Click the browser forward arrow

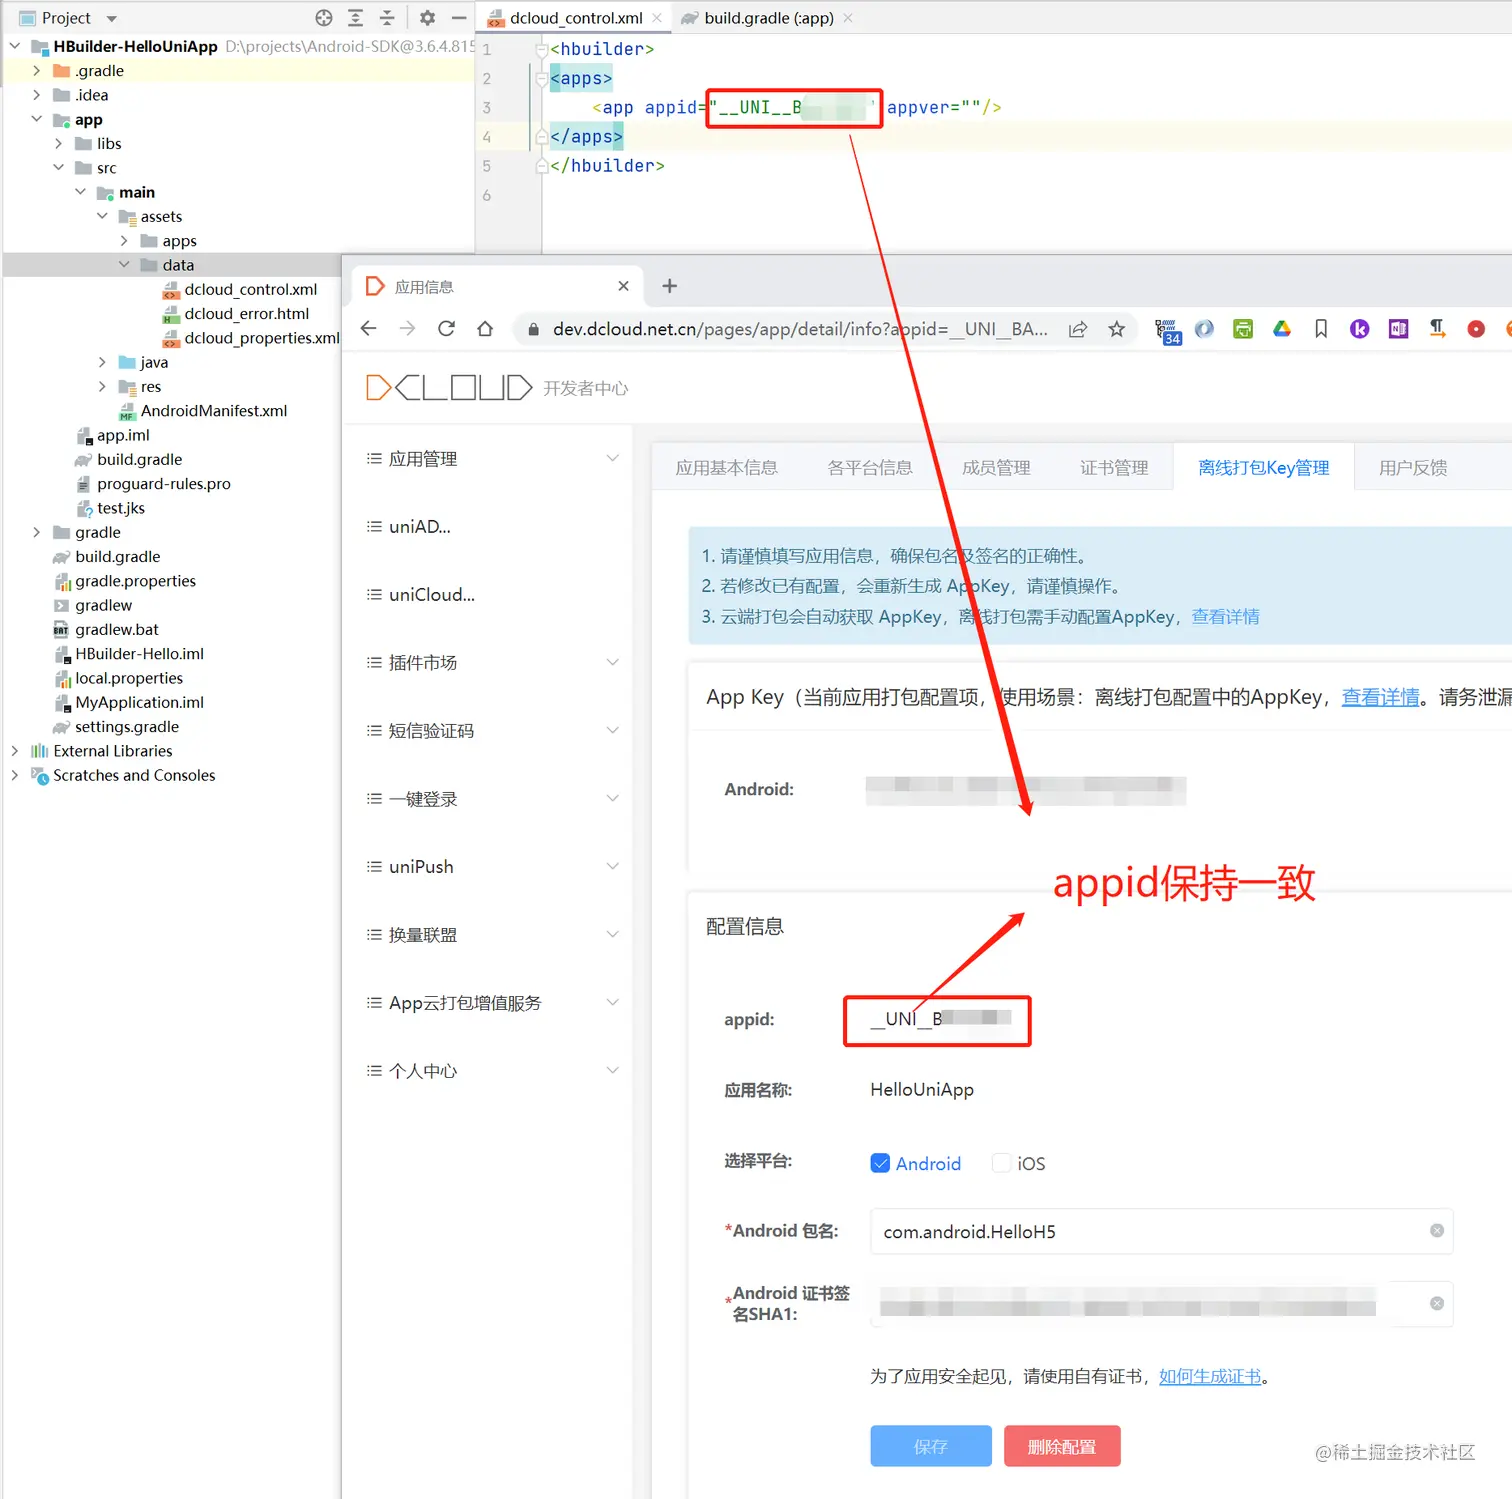[x=407, y=329]
